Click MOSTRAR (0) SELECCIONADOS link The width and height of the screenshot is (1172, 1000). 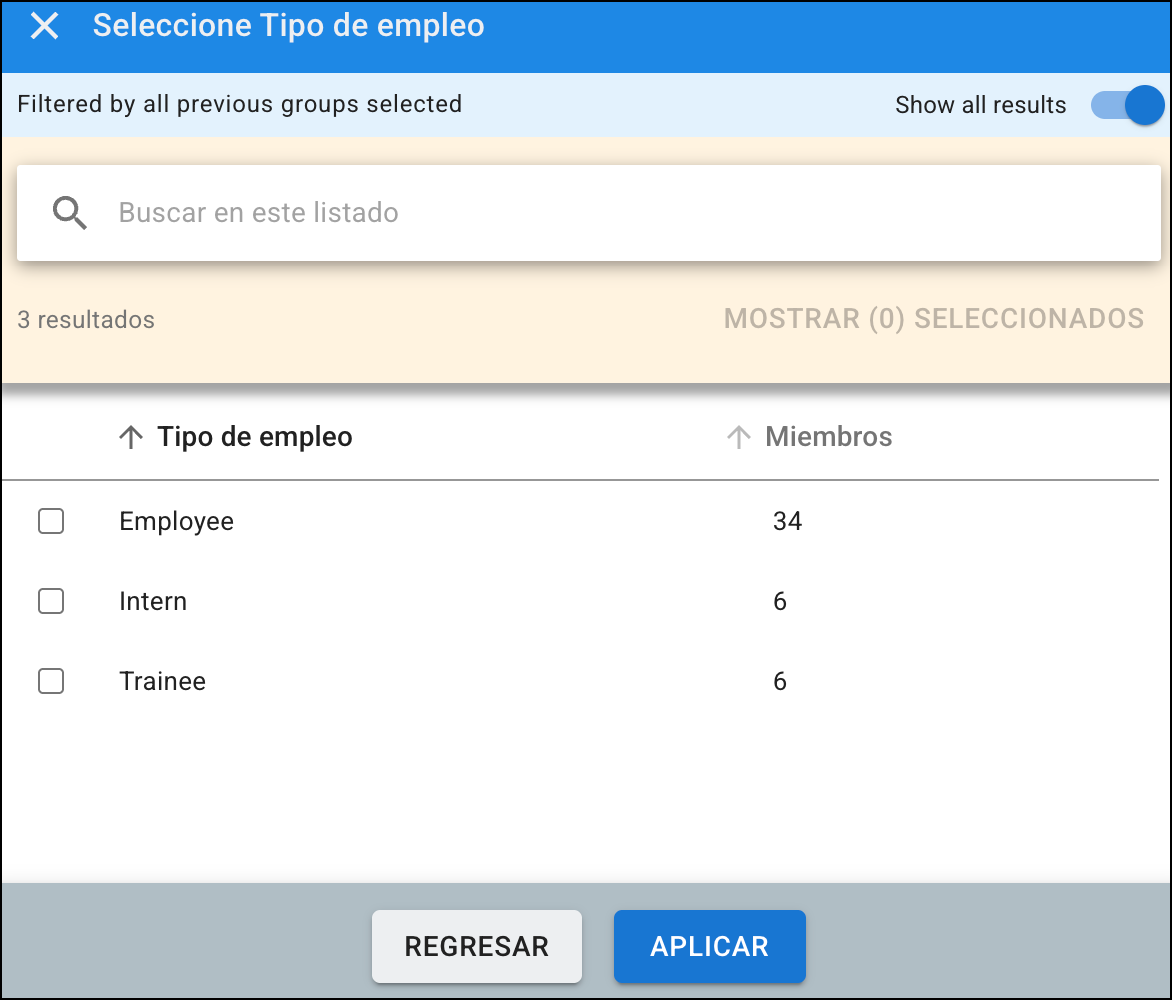coord(934,319)
